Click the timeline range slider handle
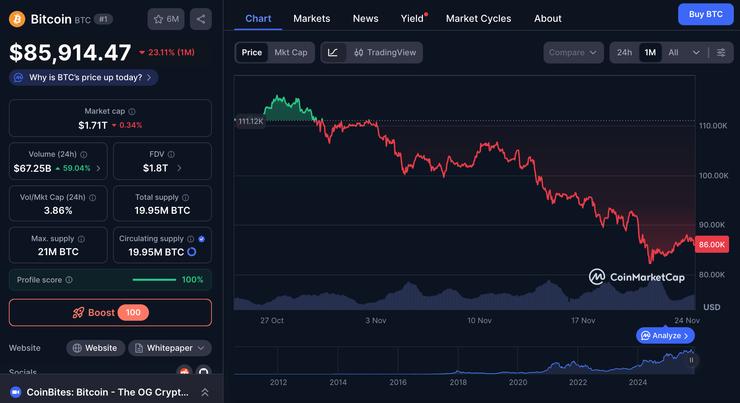The image size is (740, 403). pyautogui.click(x=691, y=359)
